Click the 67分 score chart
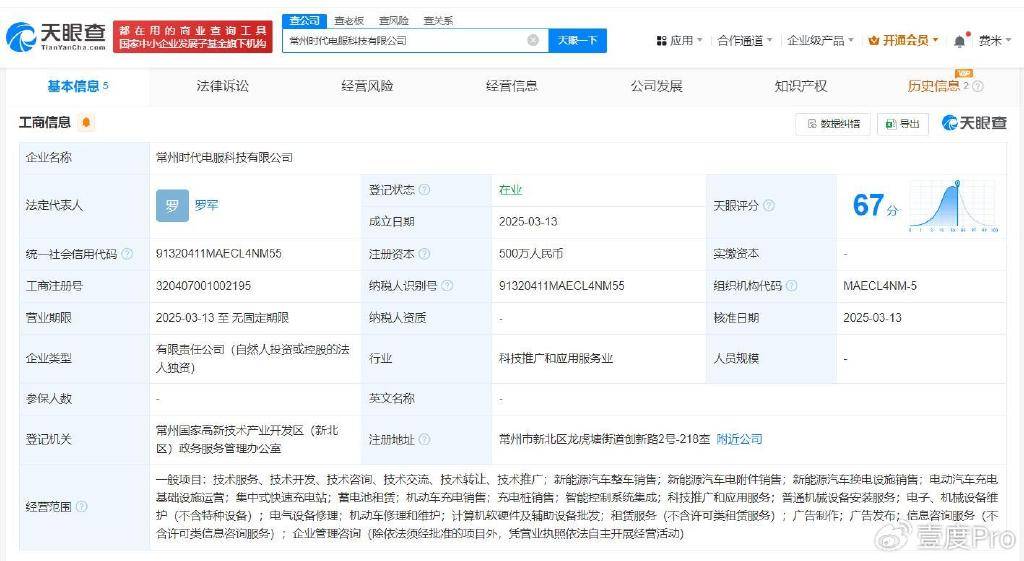 point(953,205)
